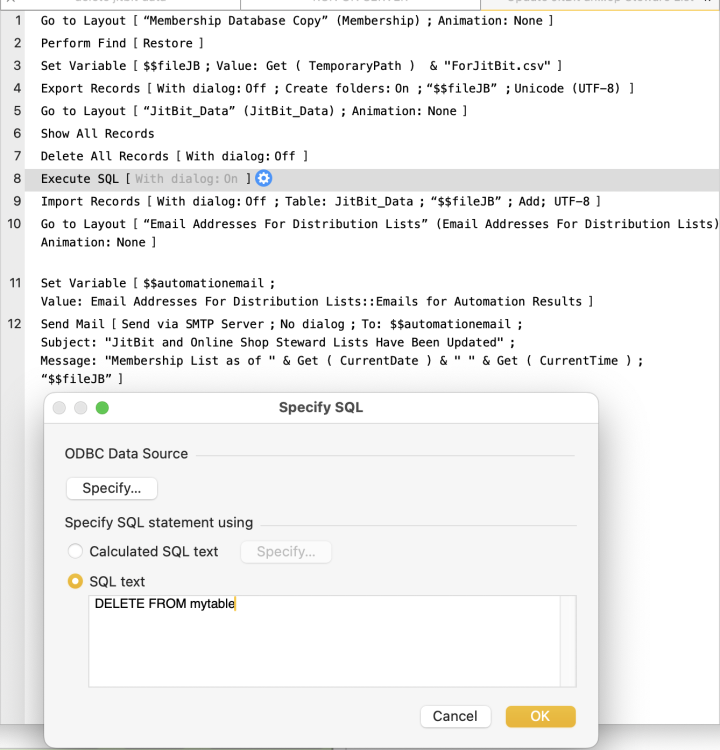
Task: Select the Set Variable $$fileJB script step
Action: (300, 66)
